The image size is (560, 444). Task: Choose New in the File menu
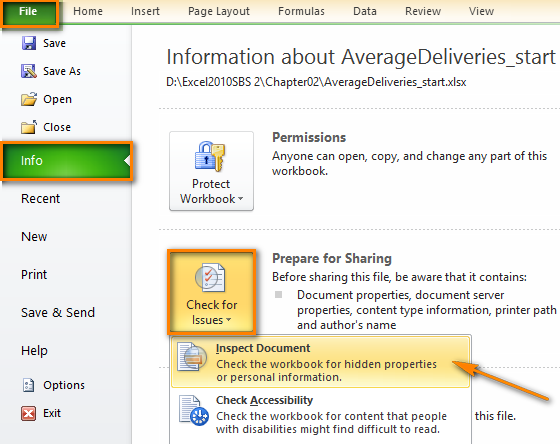pyautogui.click(x=34, y=236)
